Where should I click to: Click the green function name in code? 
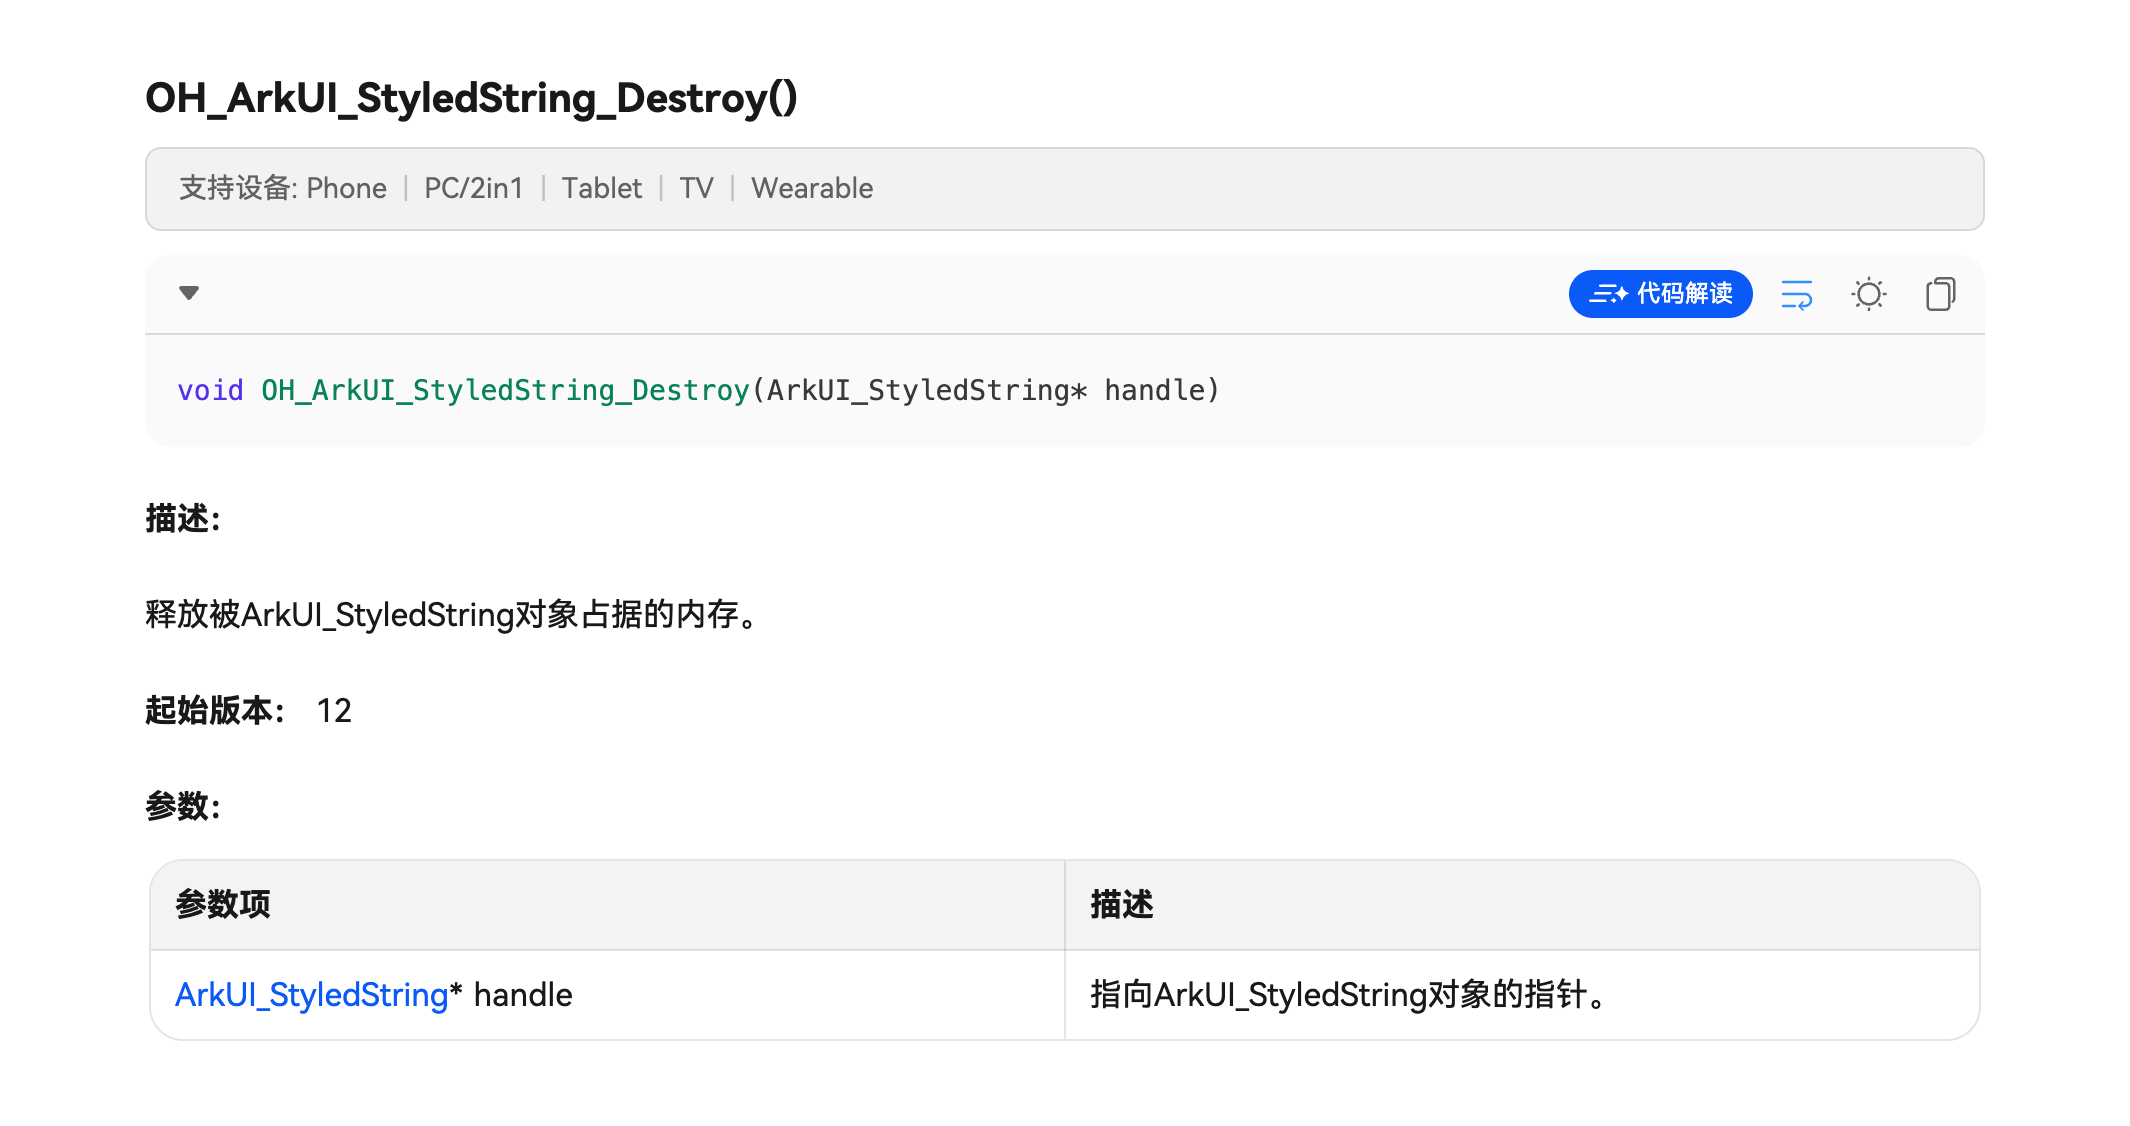(505, 391)
